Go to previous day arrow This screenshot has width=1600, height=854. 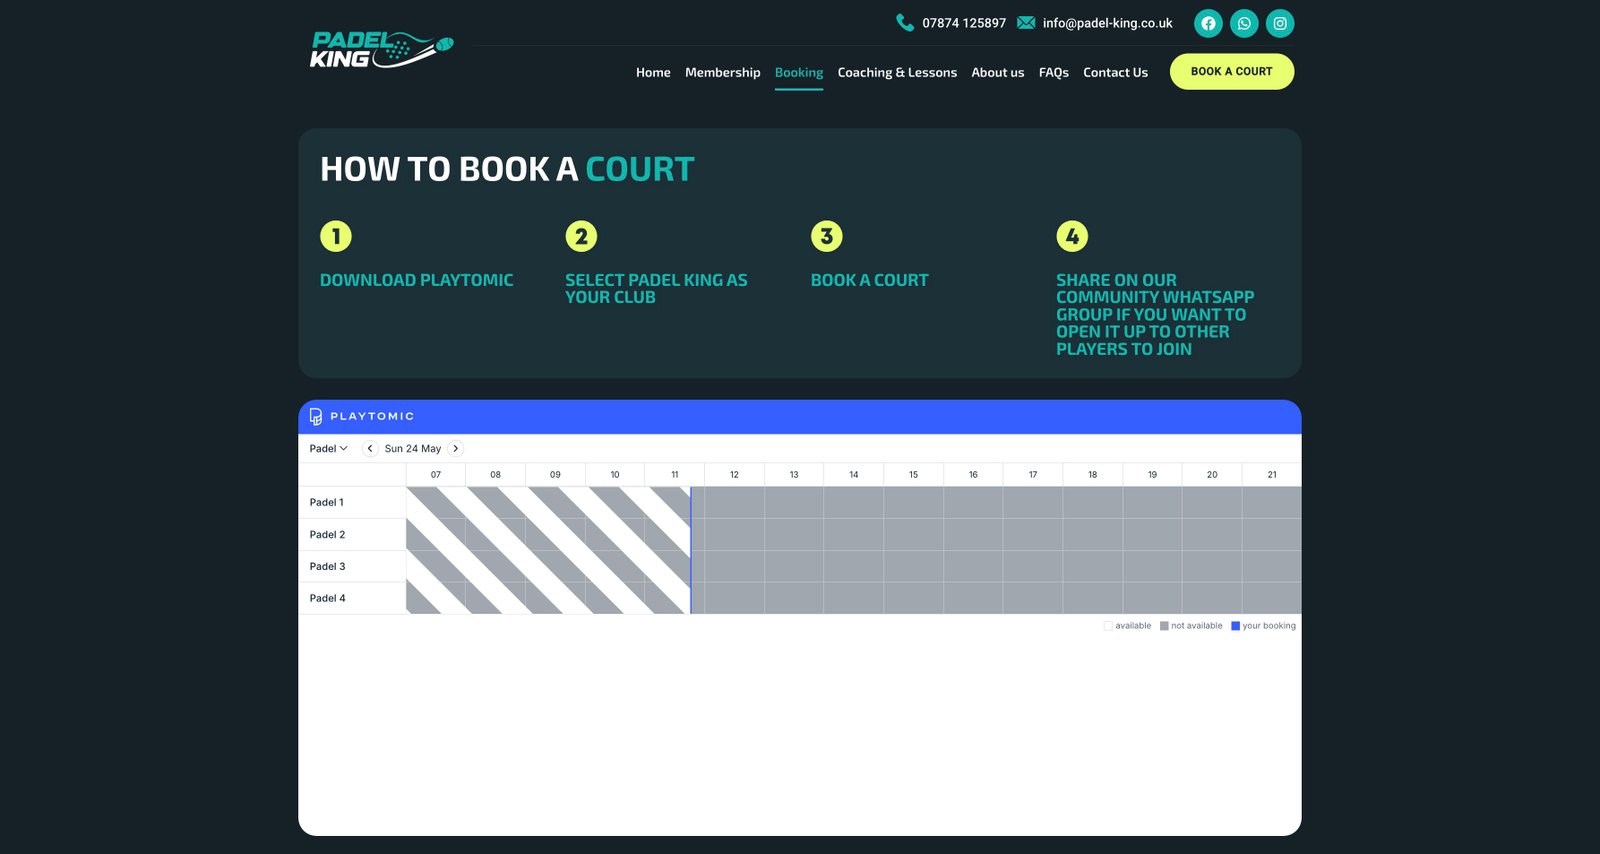click(x=370, y=448)
